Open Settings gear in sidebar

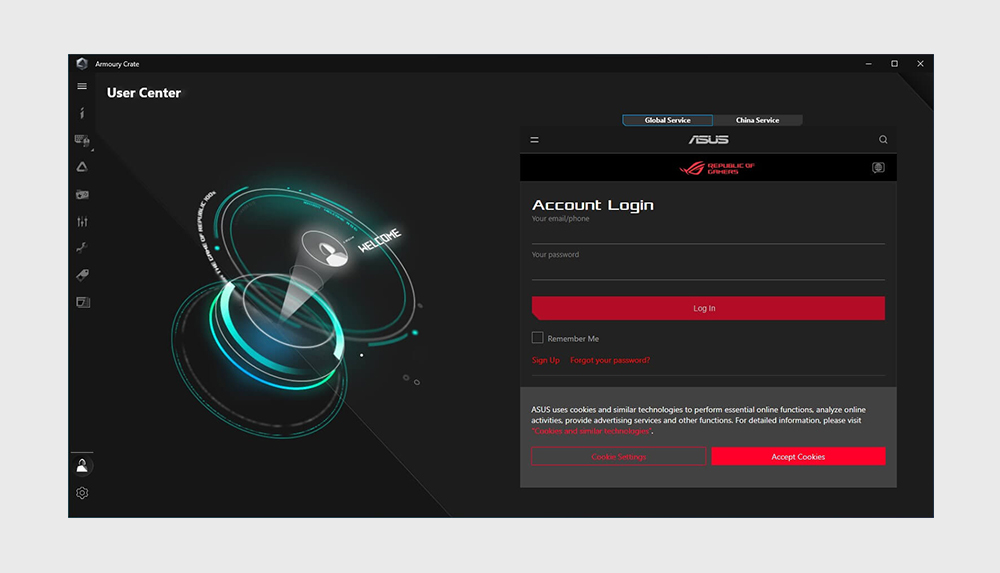point(82,493)
